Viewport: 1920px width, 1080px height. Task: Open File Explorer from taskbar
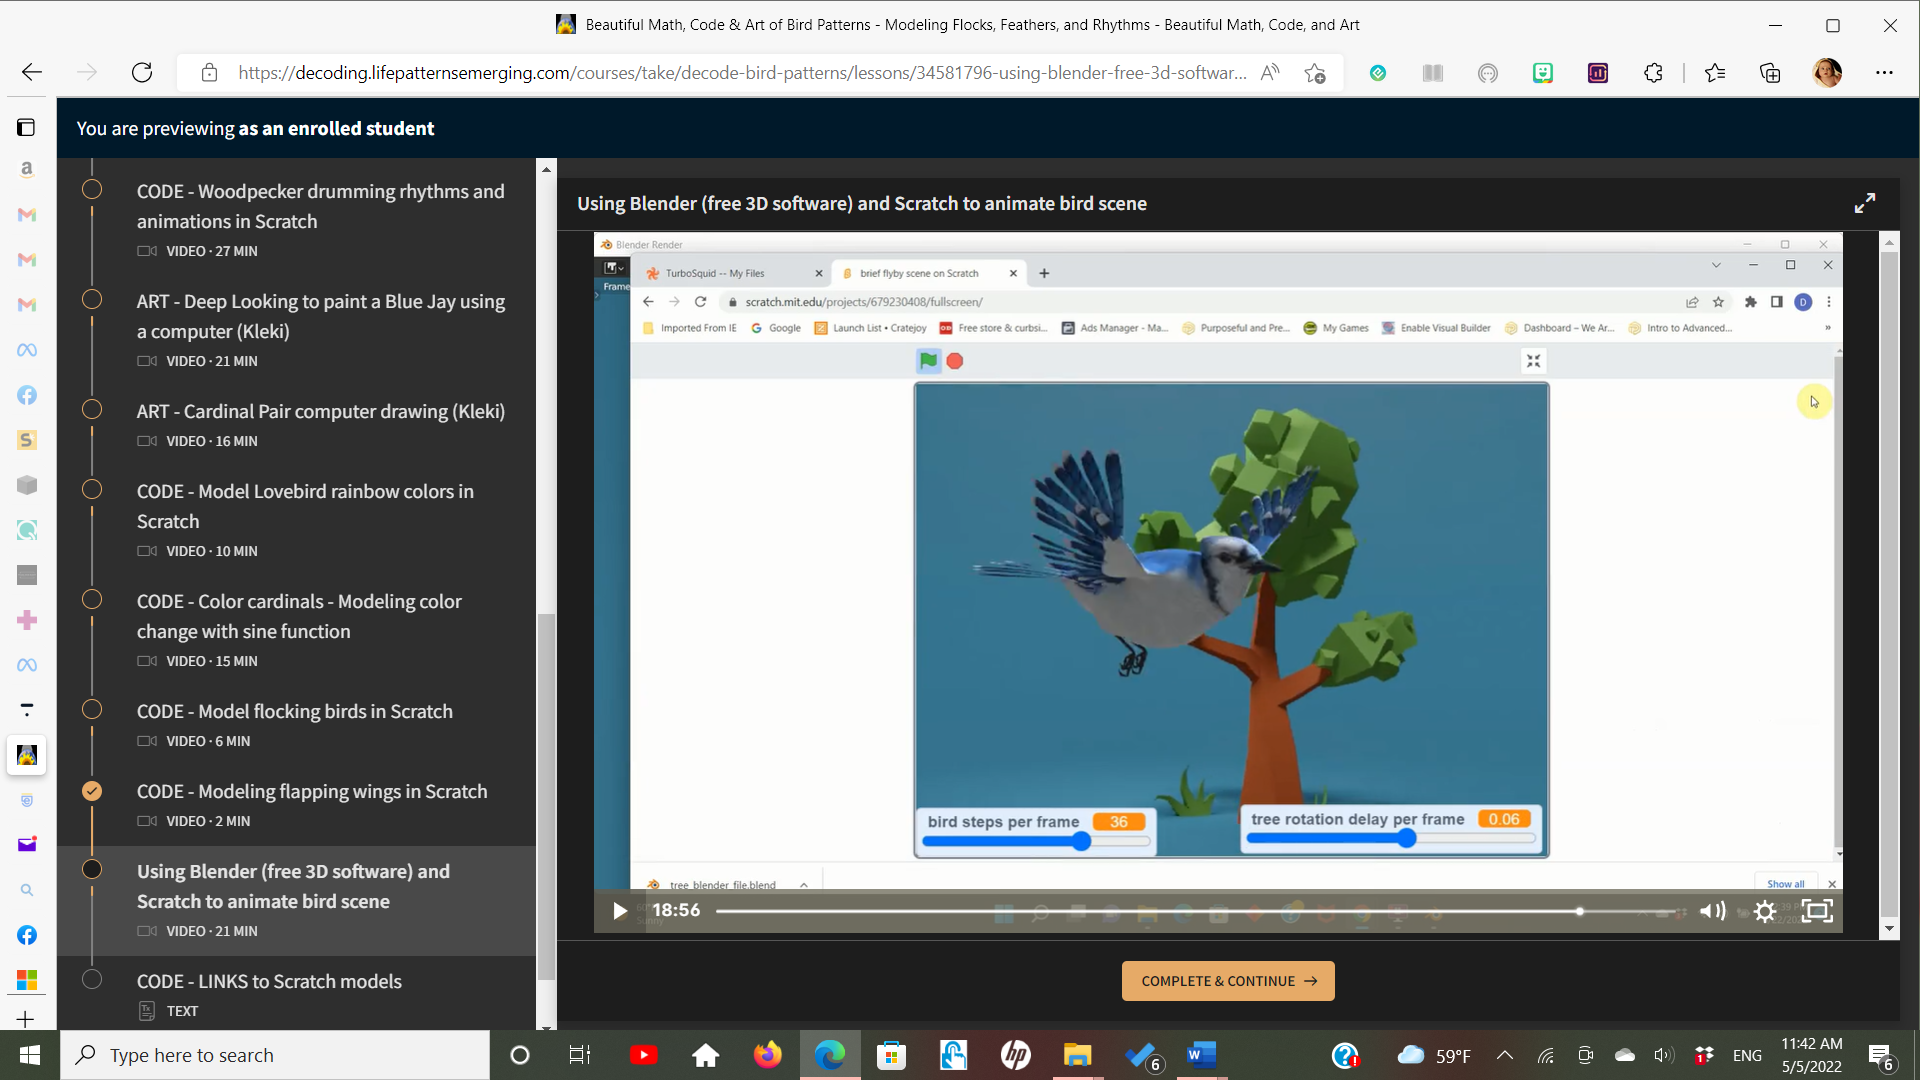(1077, 1055)
